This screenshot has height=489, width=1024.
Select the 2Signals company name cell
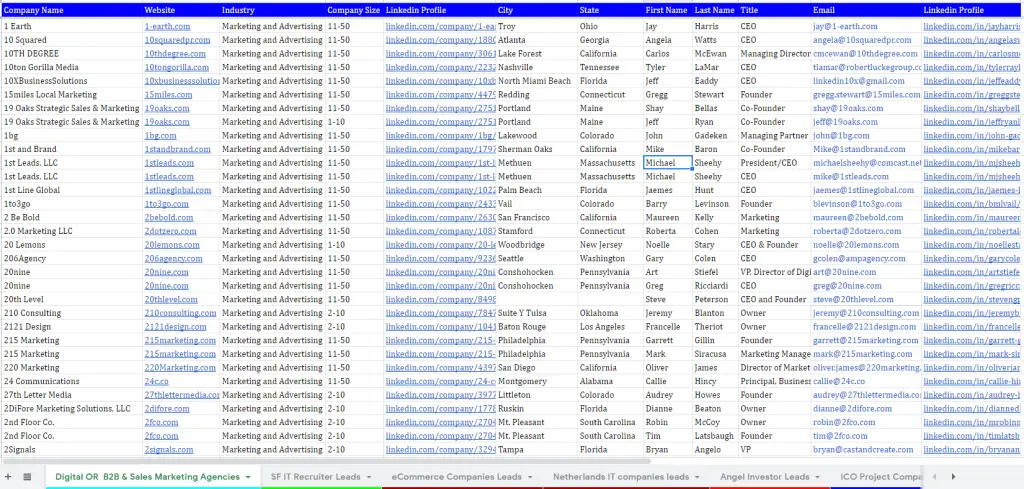(71, 449)
